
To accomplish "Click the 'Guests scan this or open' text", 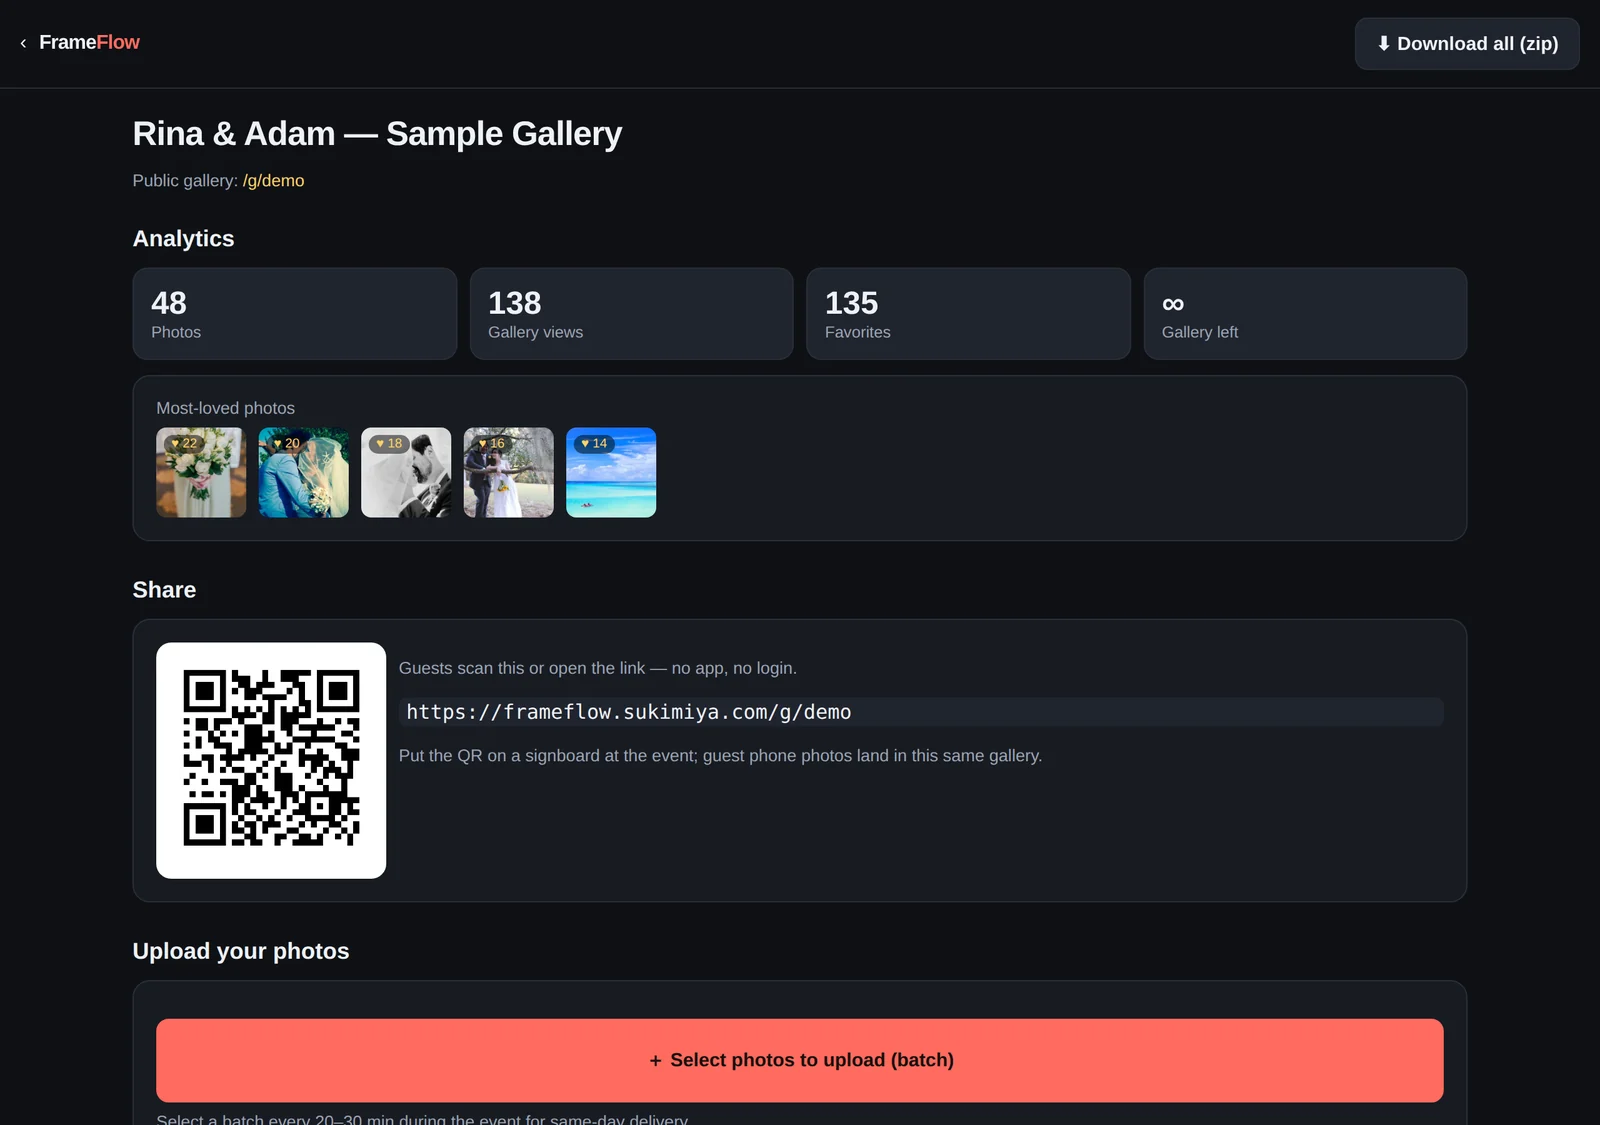I will pos(598,668).
